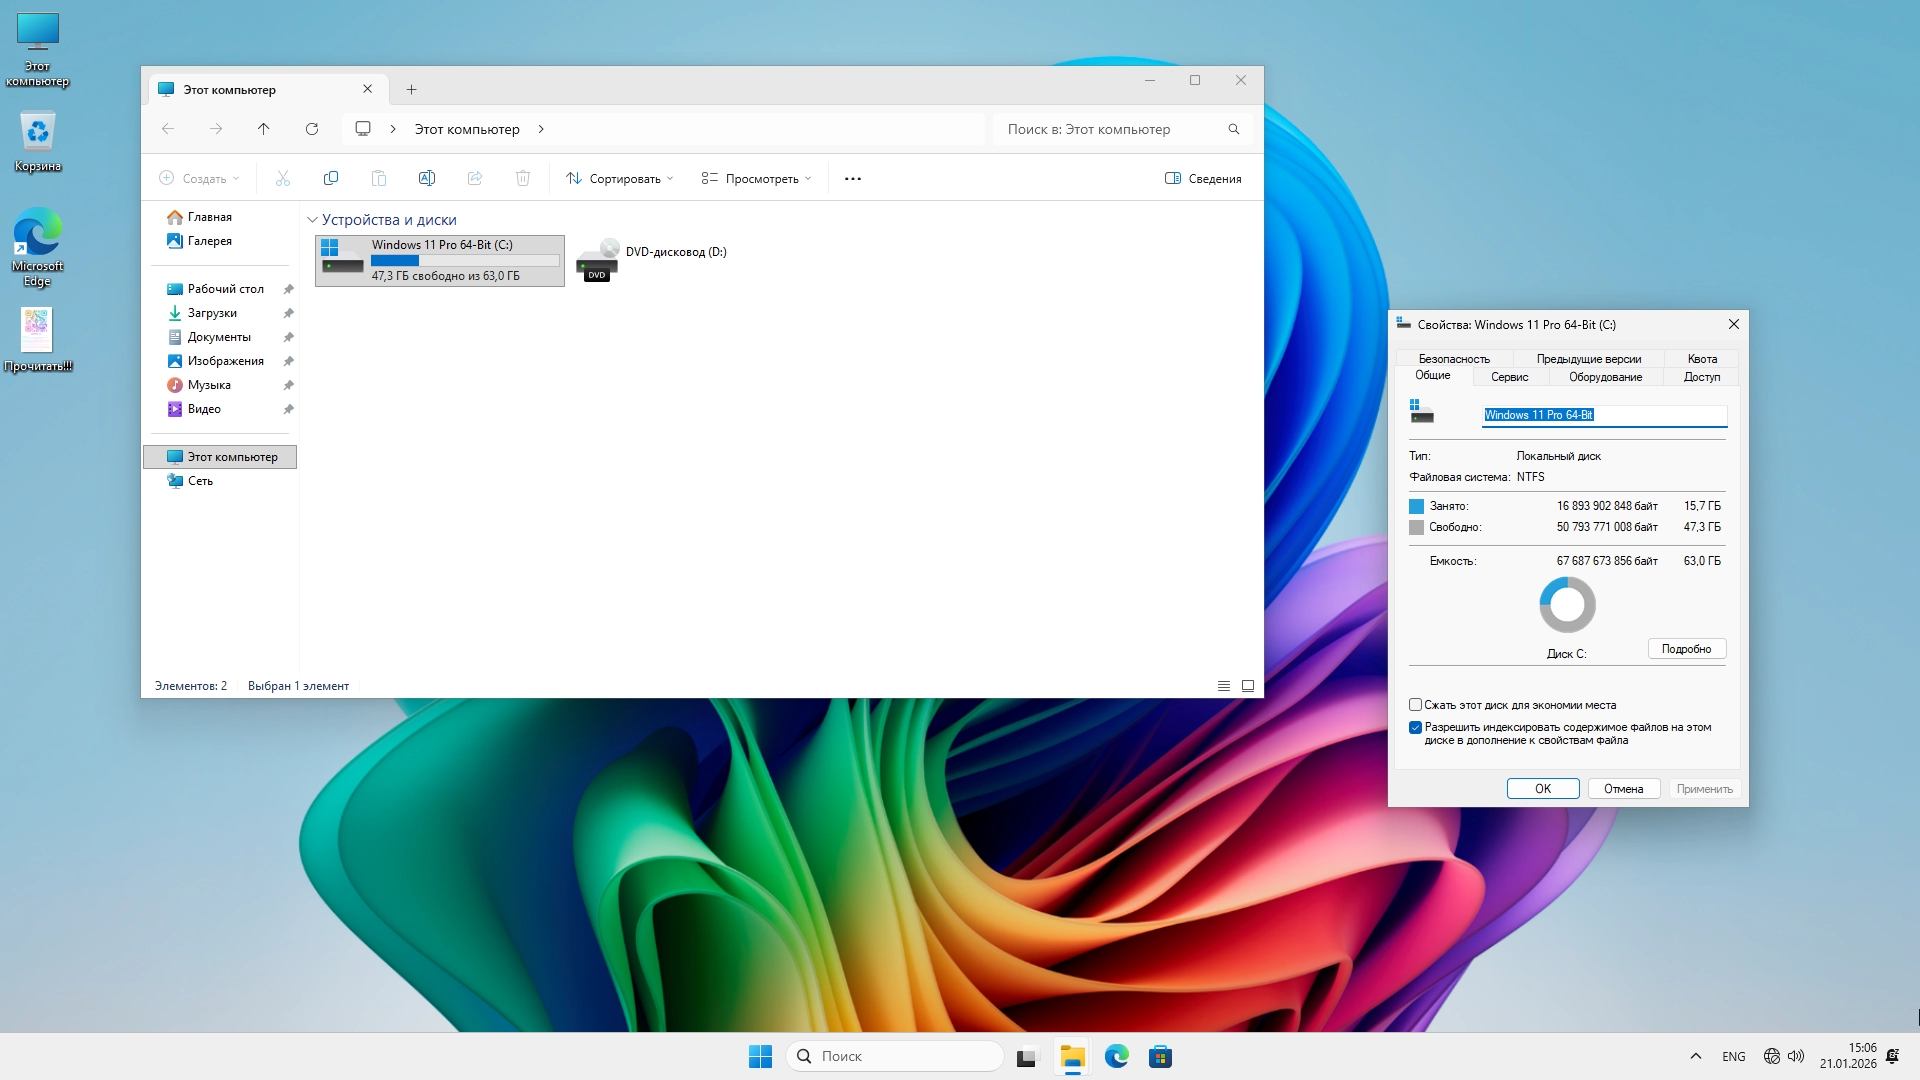
Task: Open Microsoft Store from the taskbar
Action: (x=1160, y=1057)
